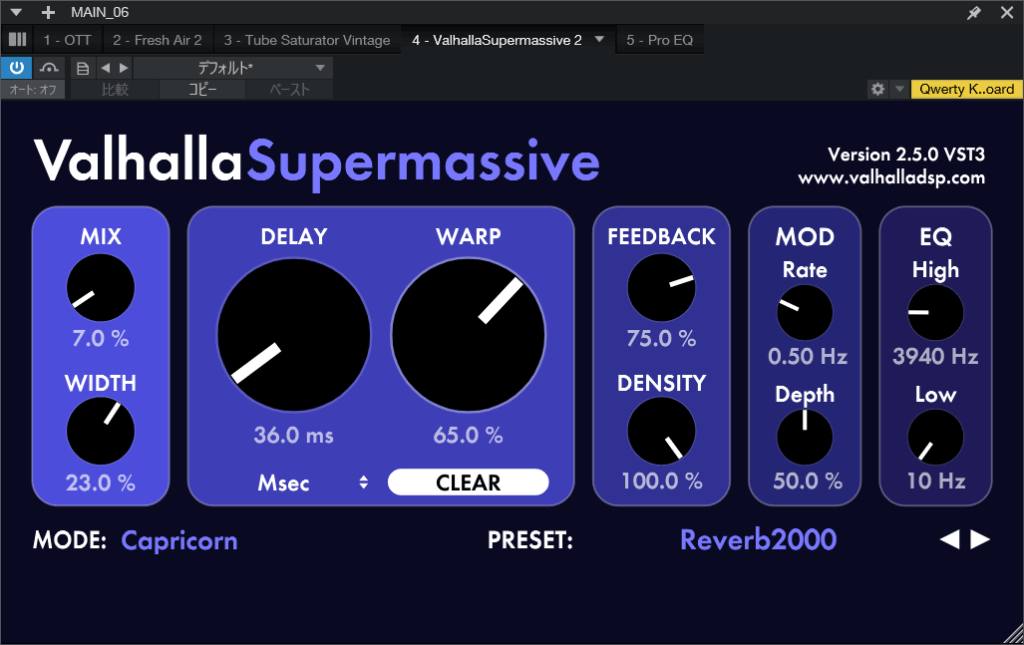Add a new insert with plus icon
Image resolution: width=1024 pixels, height=645 pixels.
(x=48, y=13)
